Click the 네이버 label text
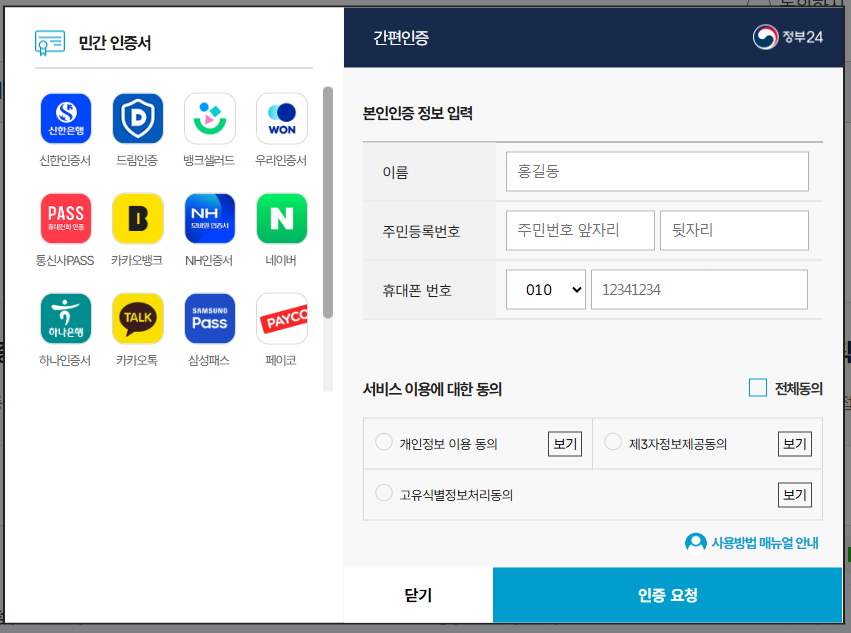 pos(281,261)
